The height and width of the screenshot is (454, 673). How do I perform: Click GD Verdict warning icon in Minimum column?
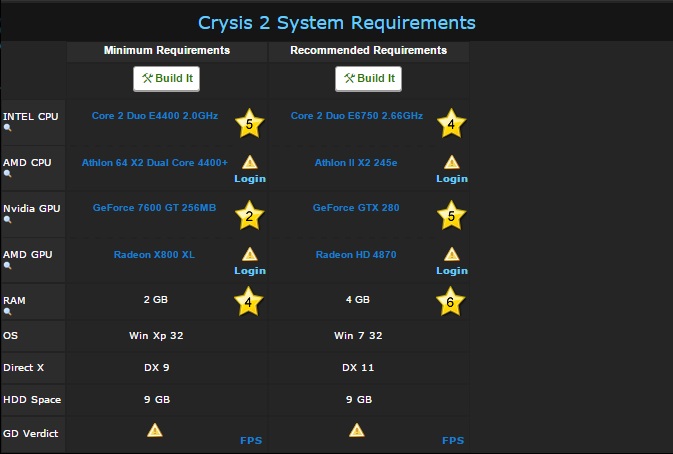pos(155,430)
